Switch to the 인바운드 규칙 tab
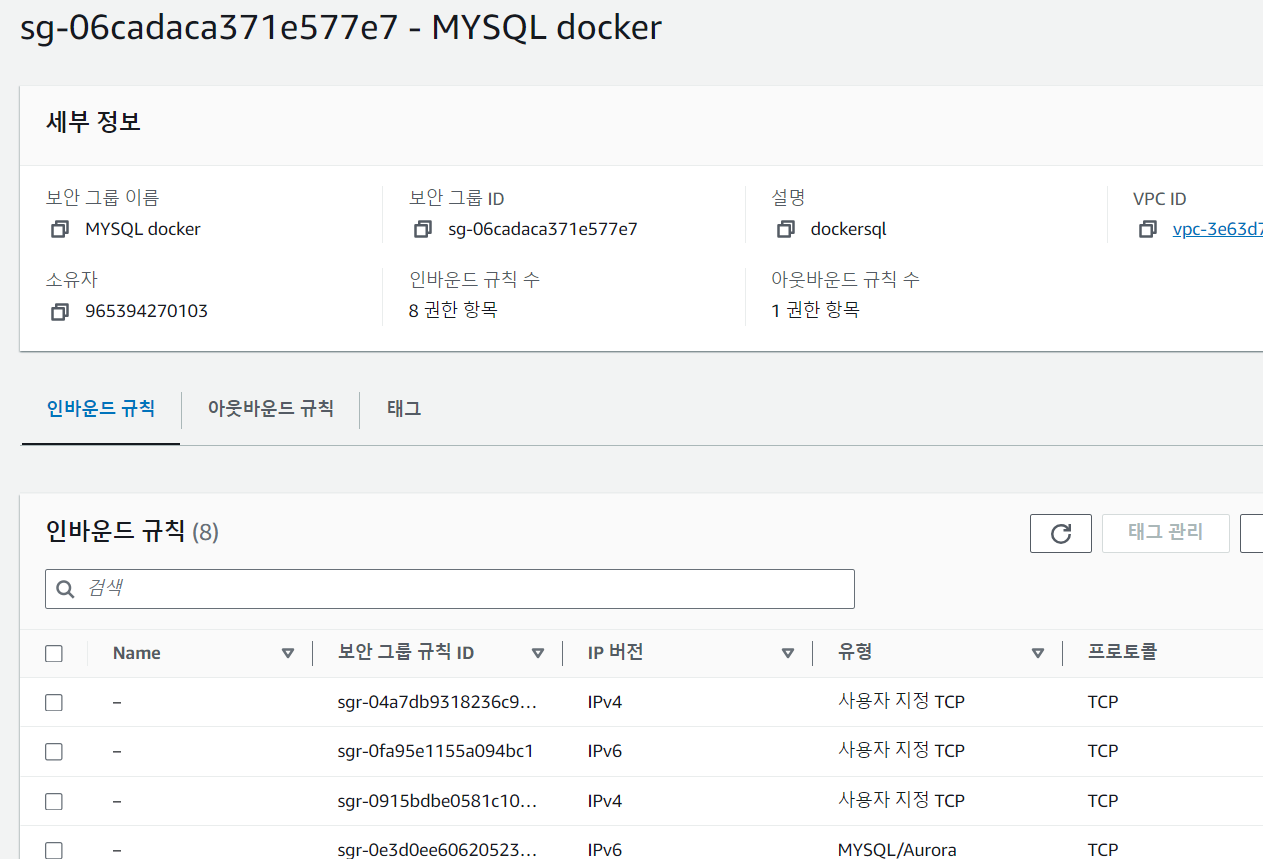The image size is (1263, 859). coord(101,408)
